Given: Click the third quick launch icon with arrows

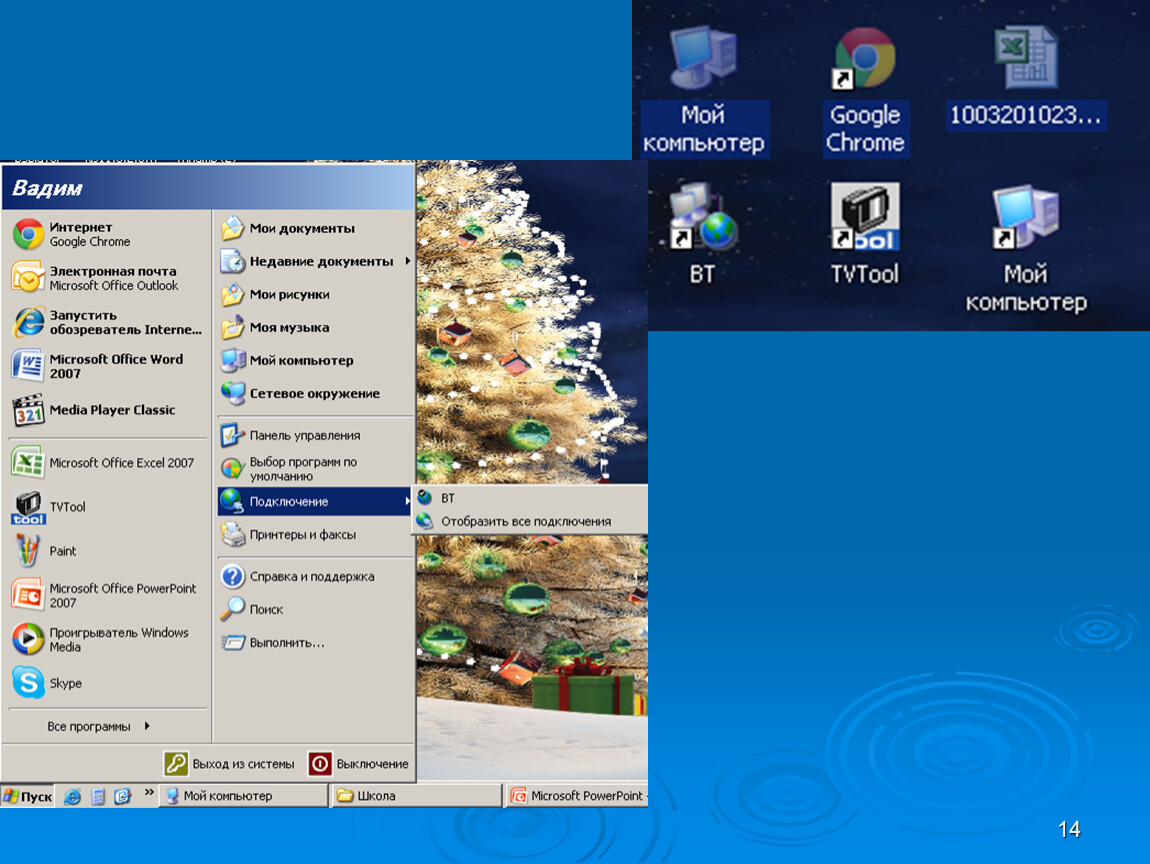Looking at the screenshot, I should (x=122, y=797).
